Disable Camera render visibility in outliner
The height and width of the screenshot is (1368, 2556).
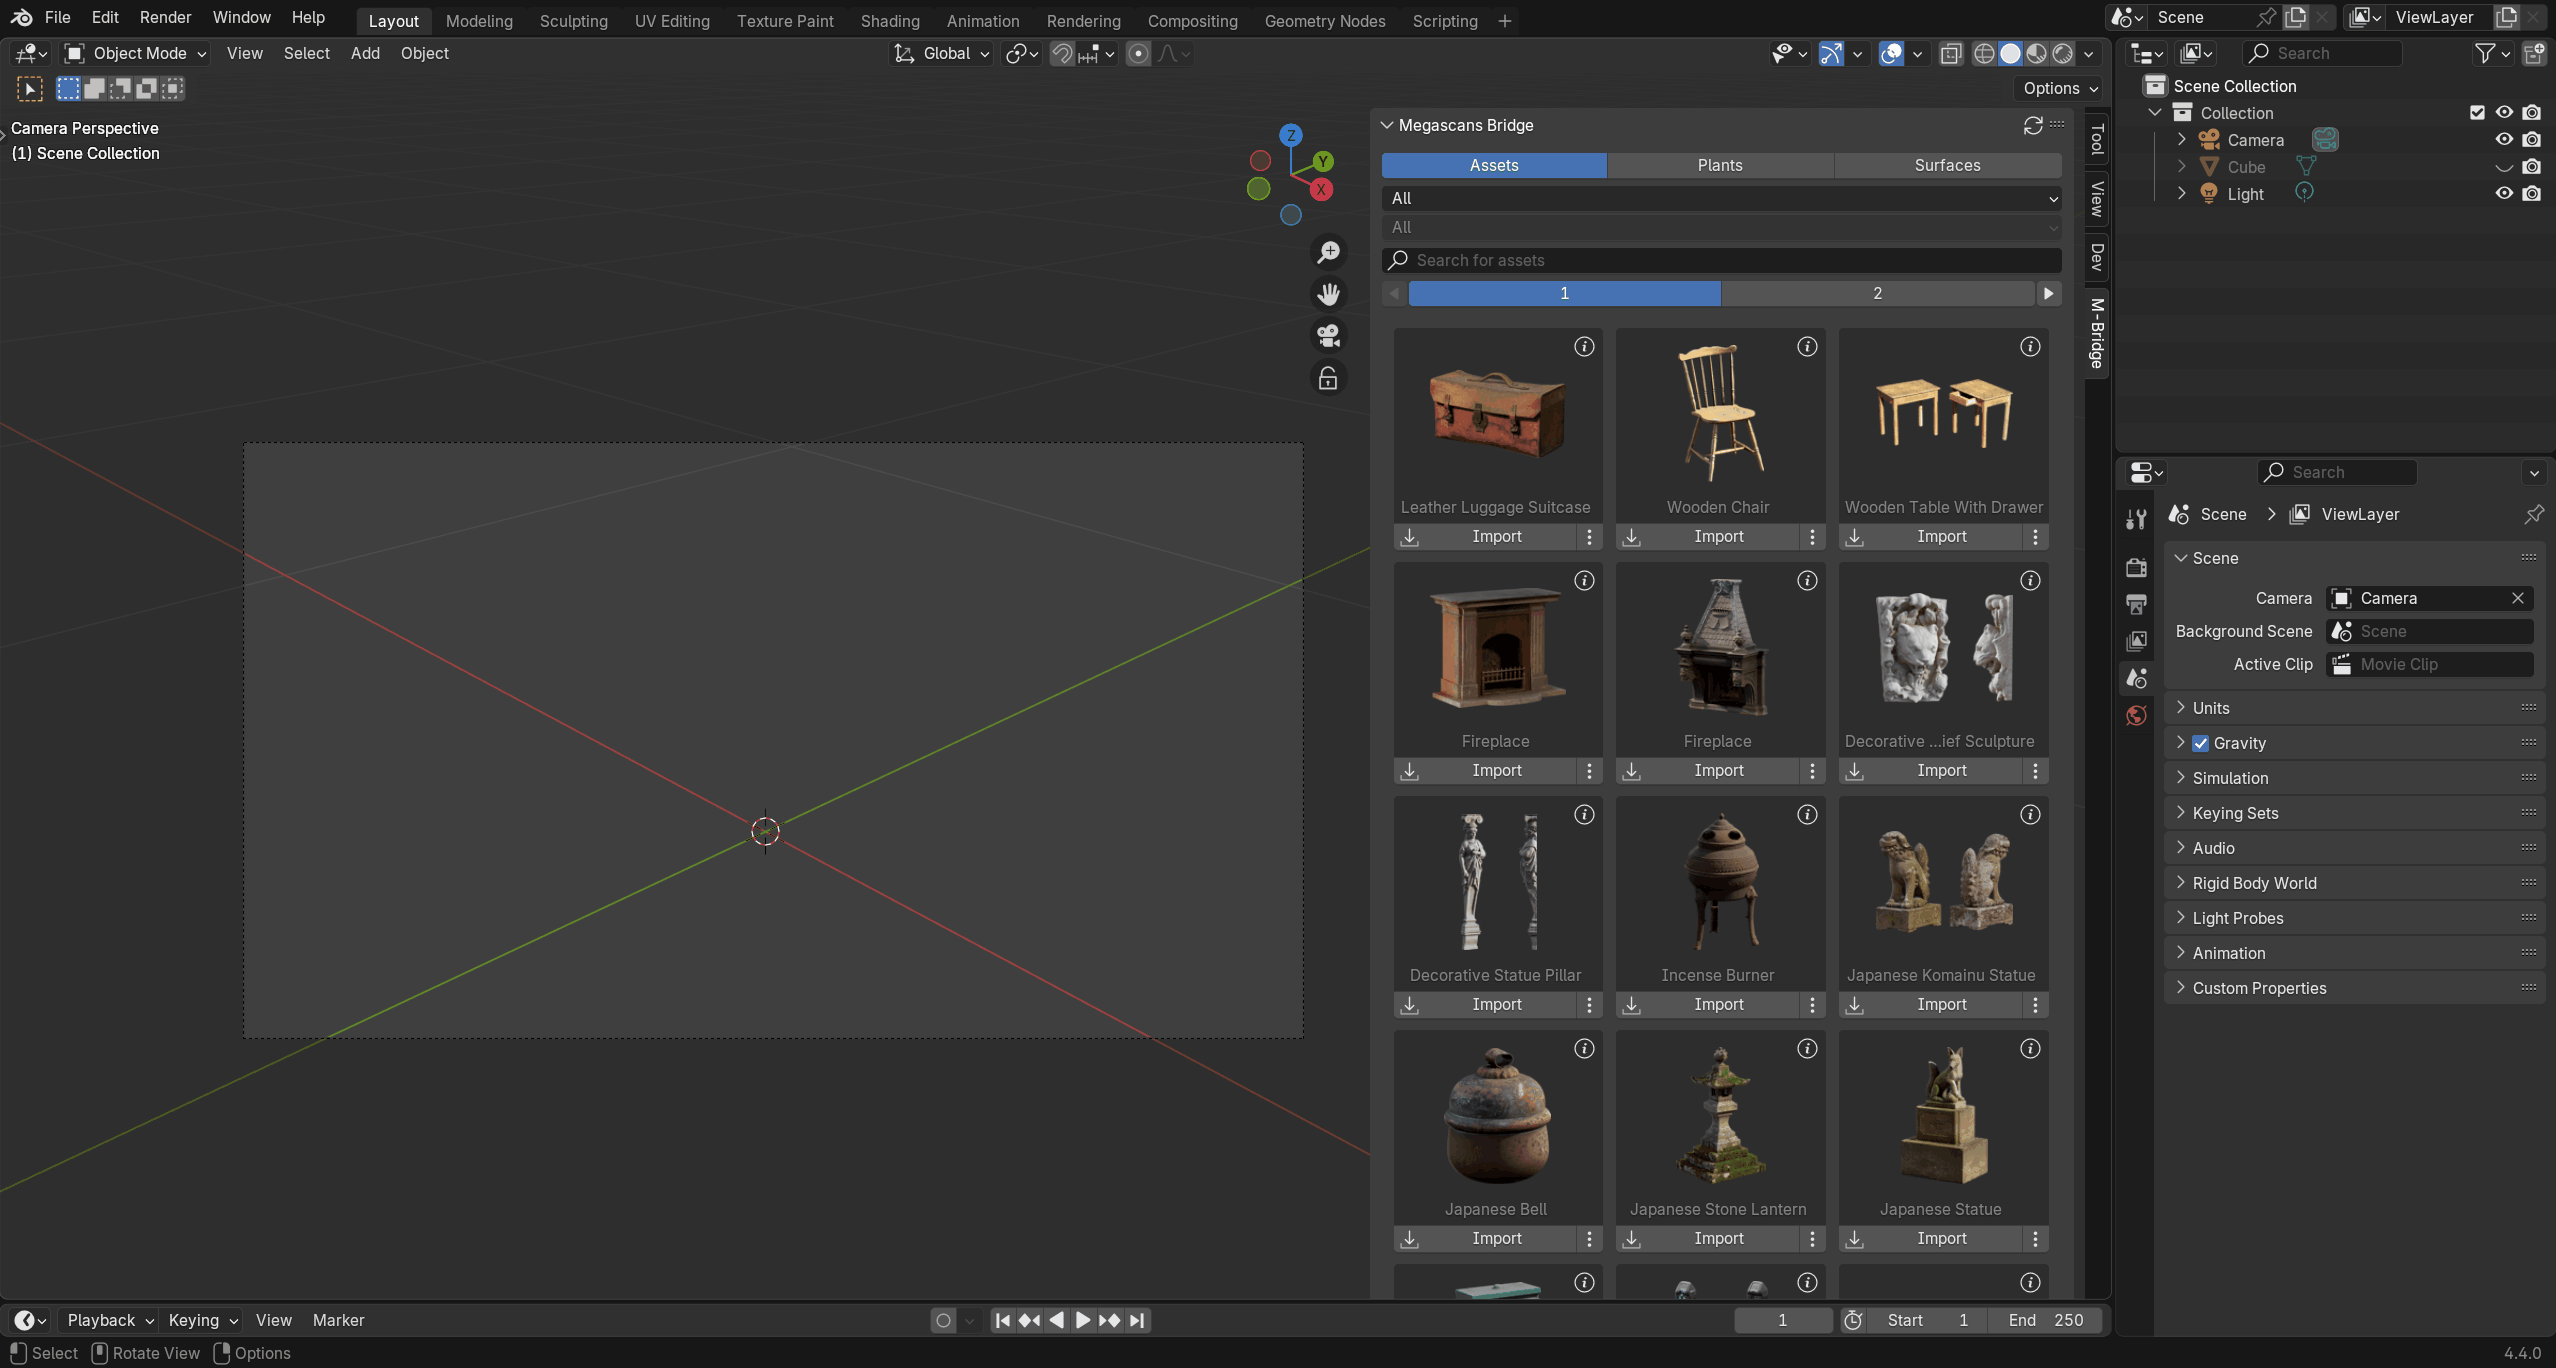pos(2531,140)
